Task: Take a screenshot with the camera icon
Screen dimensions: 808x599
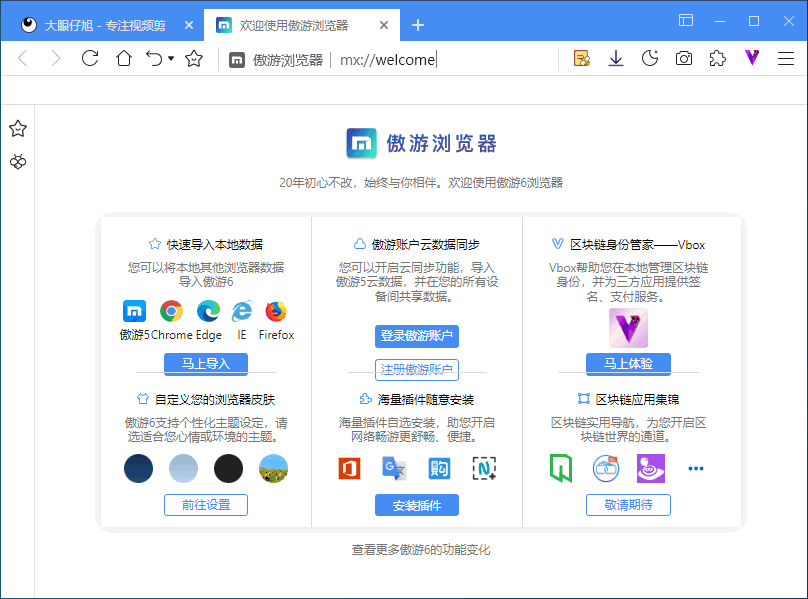Action: (684, 58)
